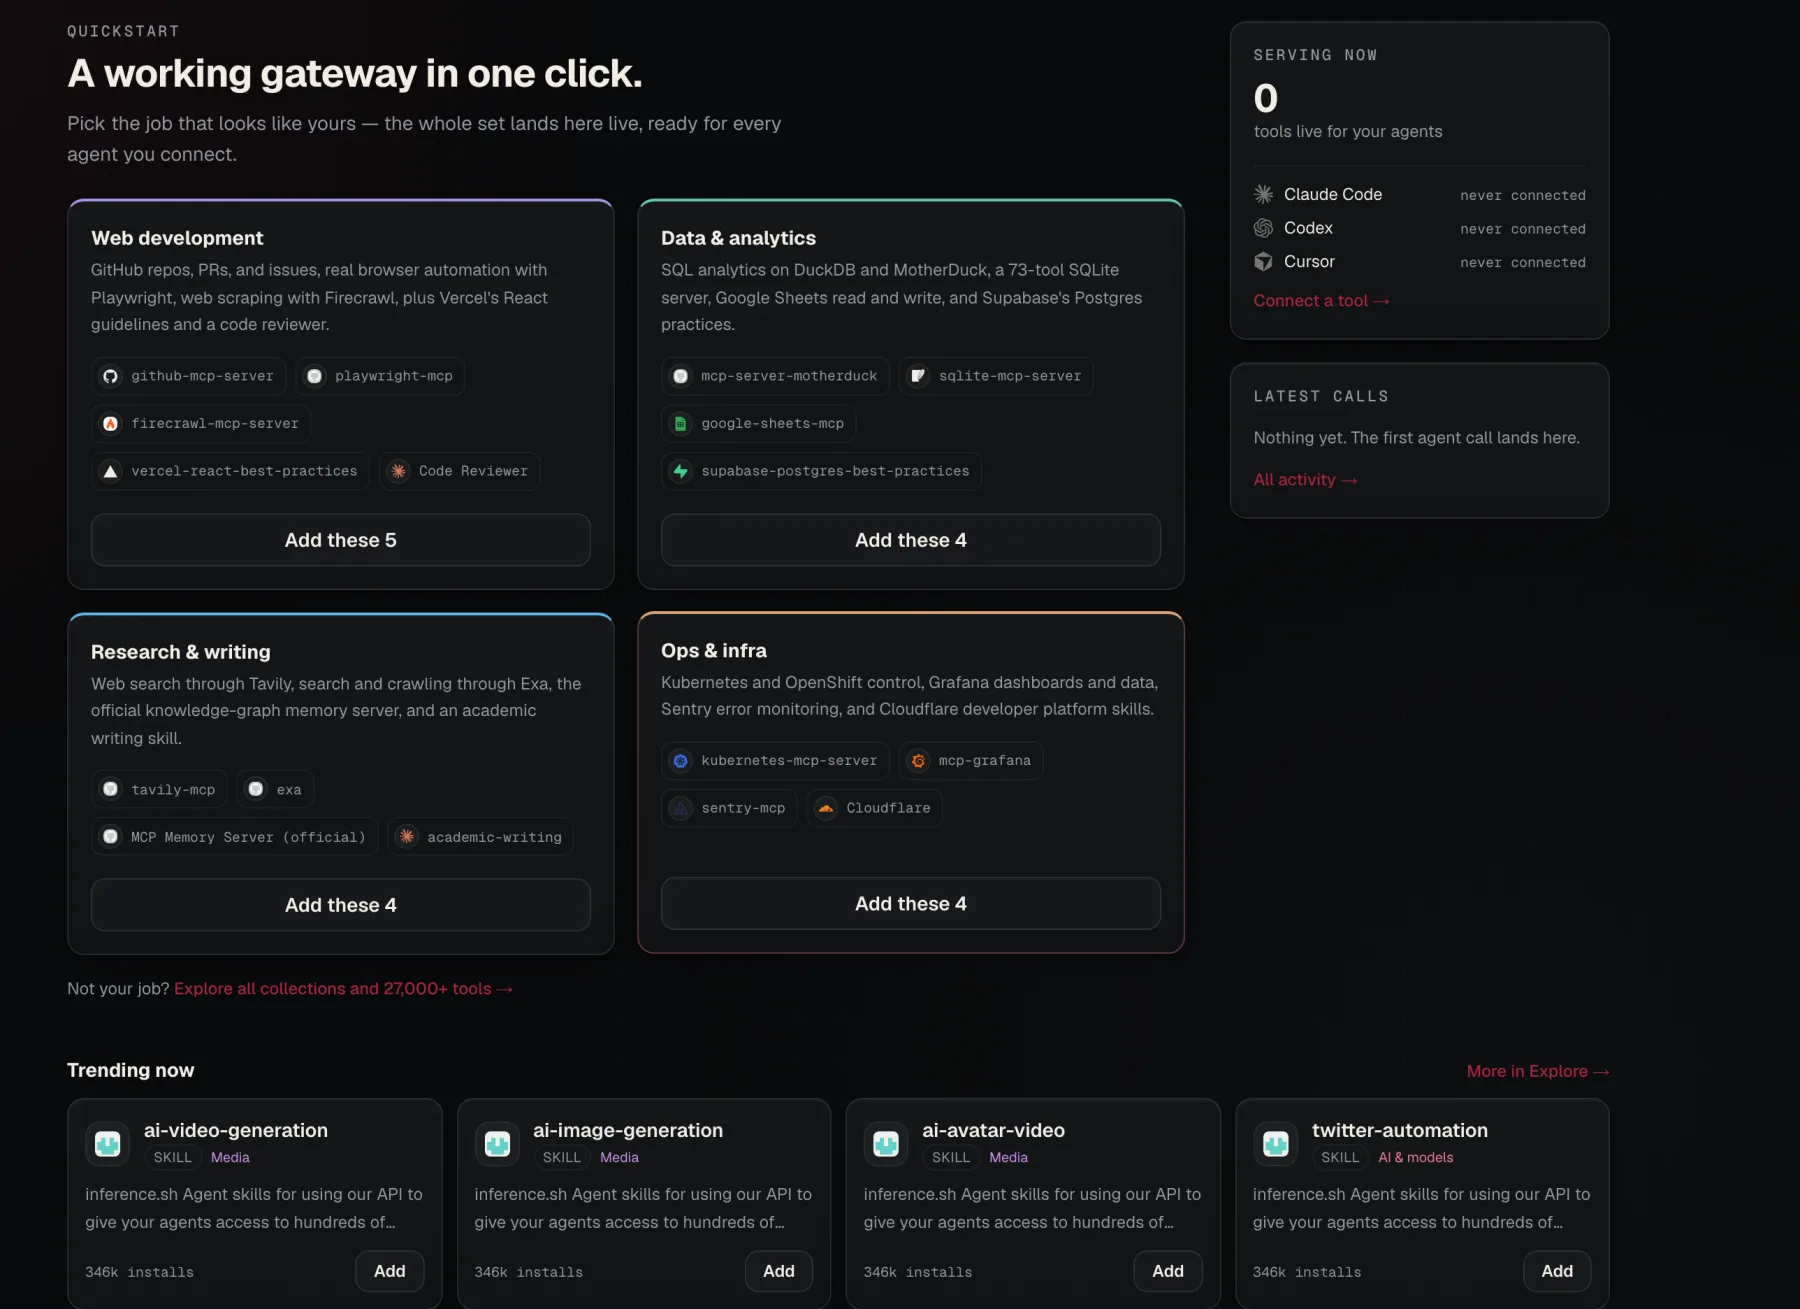Viewport: 1800px width, 1309px height.
Task: Click the GitHub icon on github-mcp-server chip
Action: 111,376
